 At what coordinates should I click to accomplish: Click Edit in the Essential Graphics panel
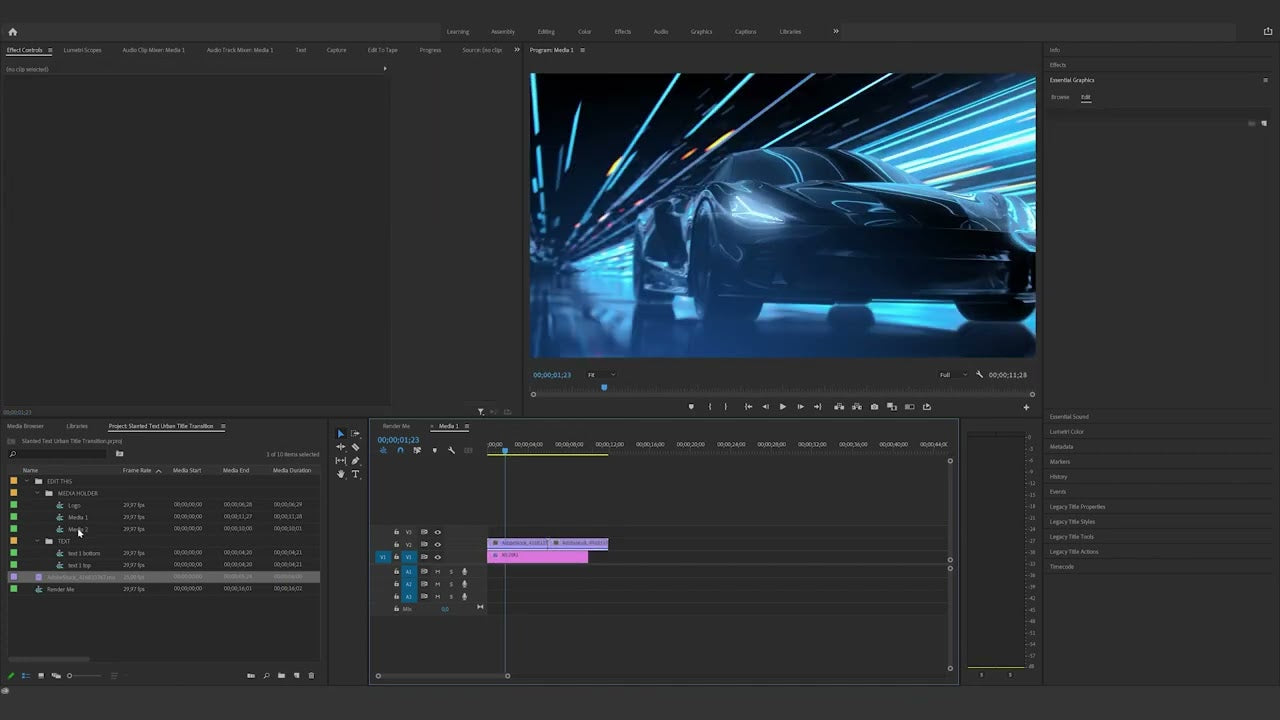[1086, 97]
